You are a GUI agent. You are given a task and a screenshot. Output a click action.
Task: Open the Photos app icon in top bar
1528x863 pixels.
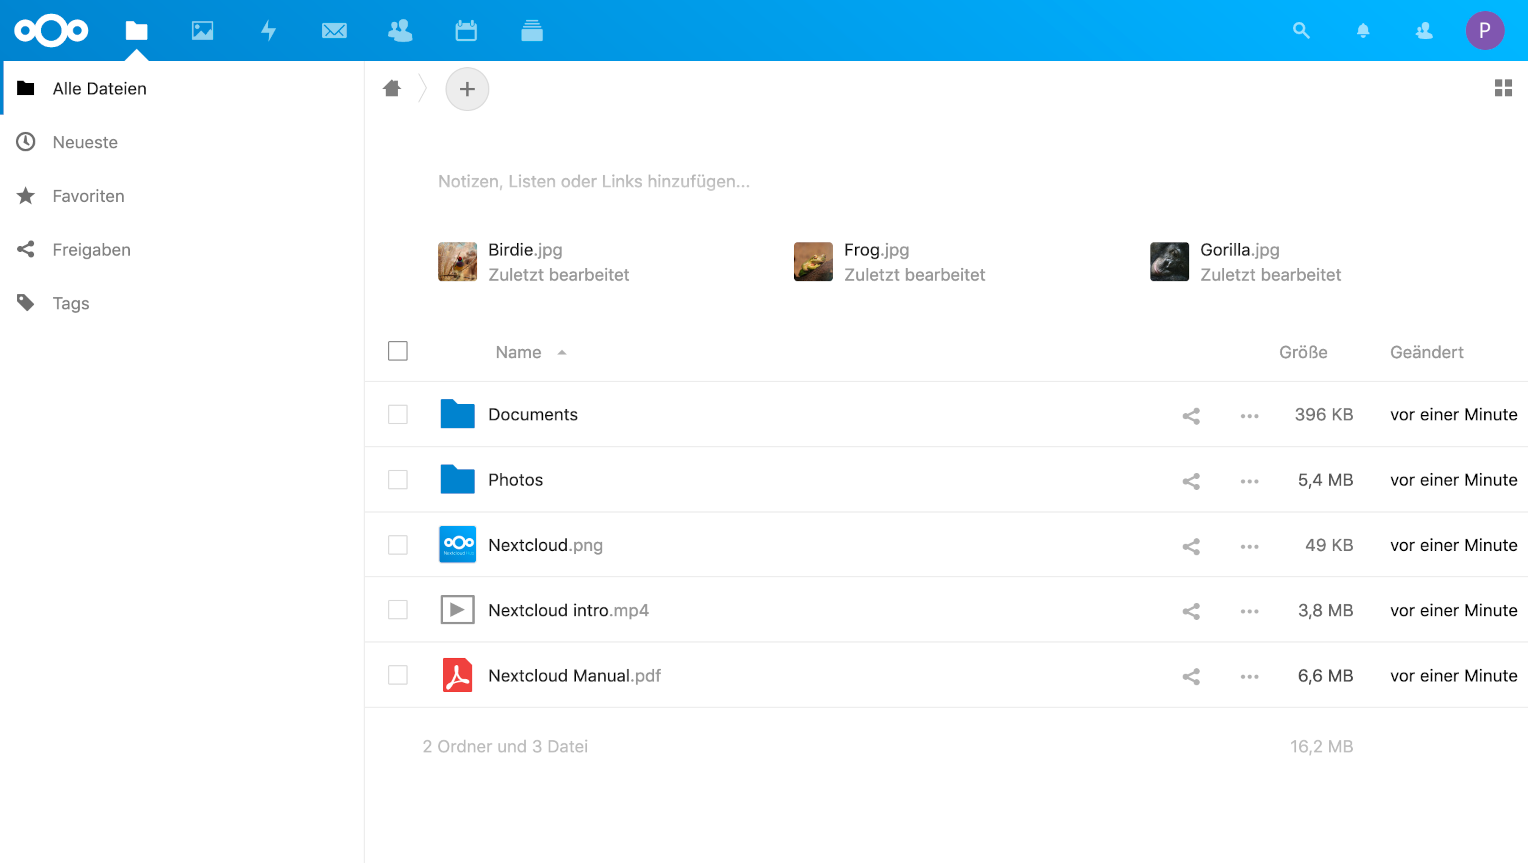pyautogui.click(x=202, y=31)
